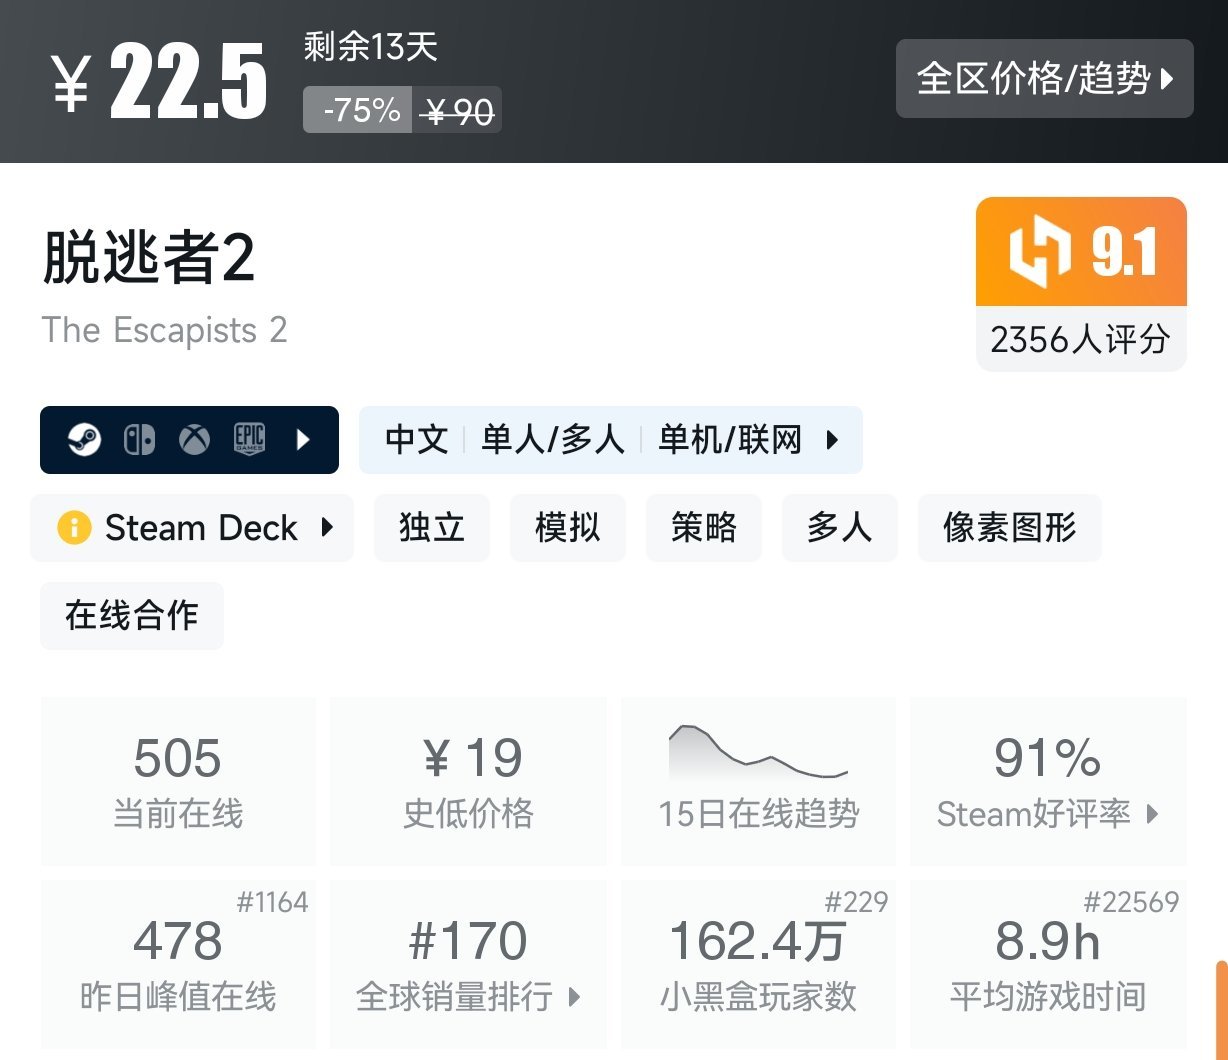Select the 模拟 genre tag
Image resolution: width=1228 pixels, height=1060 pixels.
coord(567,528)
